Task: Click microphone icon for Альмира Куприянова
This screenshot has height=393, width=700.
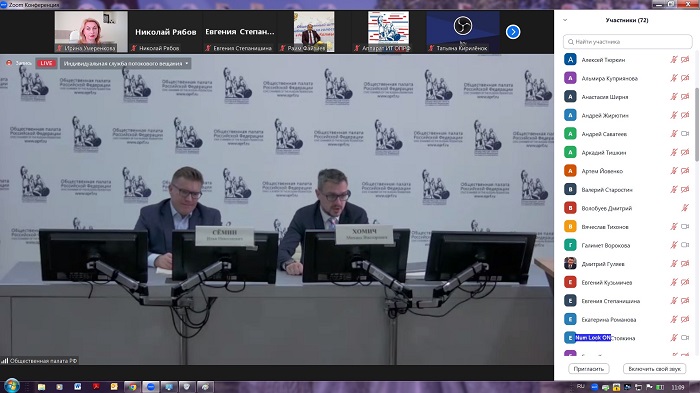Action: 674,78
